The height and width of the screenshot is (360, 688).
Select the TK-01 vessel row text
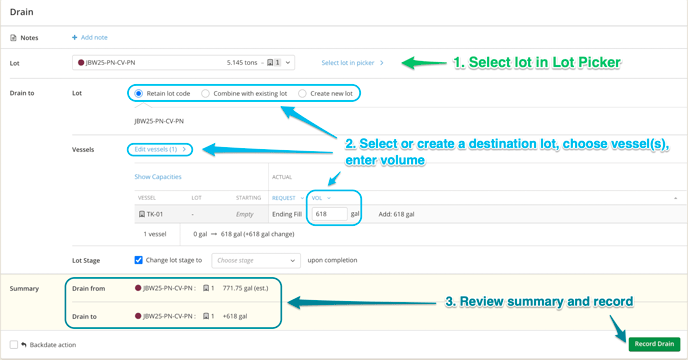click(x=154, y=214)
